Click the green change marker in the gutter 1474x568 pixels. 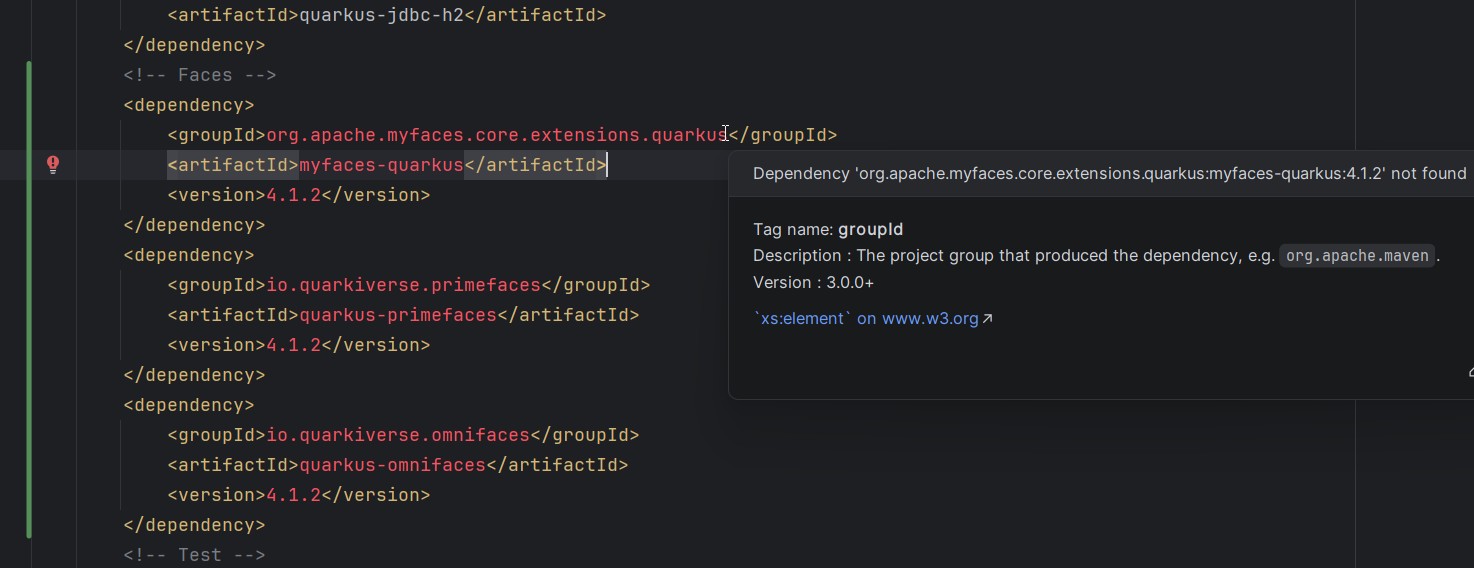29,300
